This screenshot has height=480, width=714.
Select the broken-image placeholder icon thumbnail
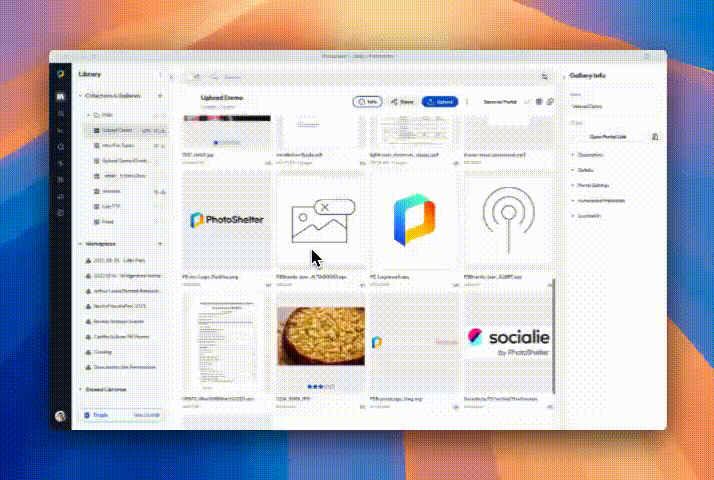[x=321, y=220]
